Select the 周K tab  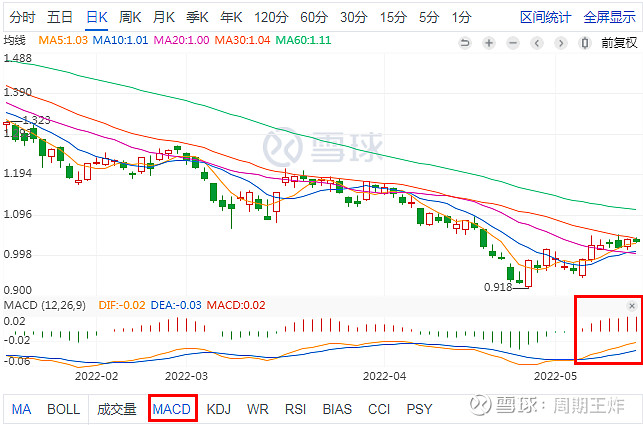point(130,17)
